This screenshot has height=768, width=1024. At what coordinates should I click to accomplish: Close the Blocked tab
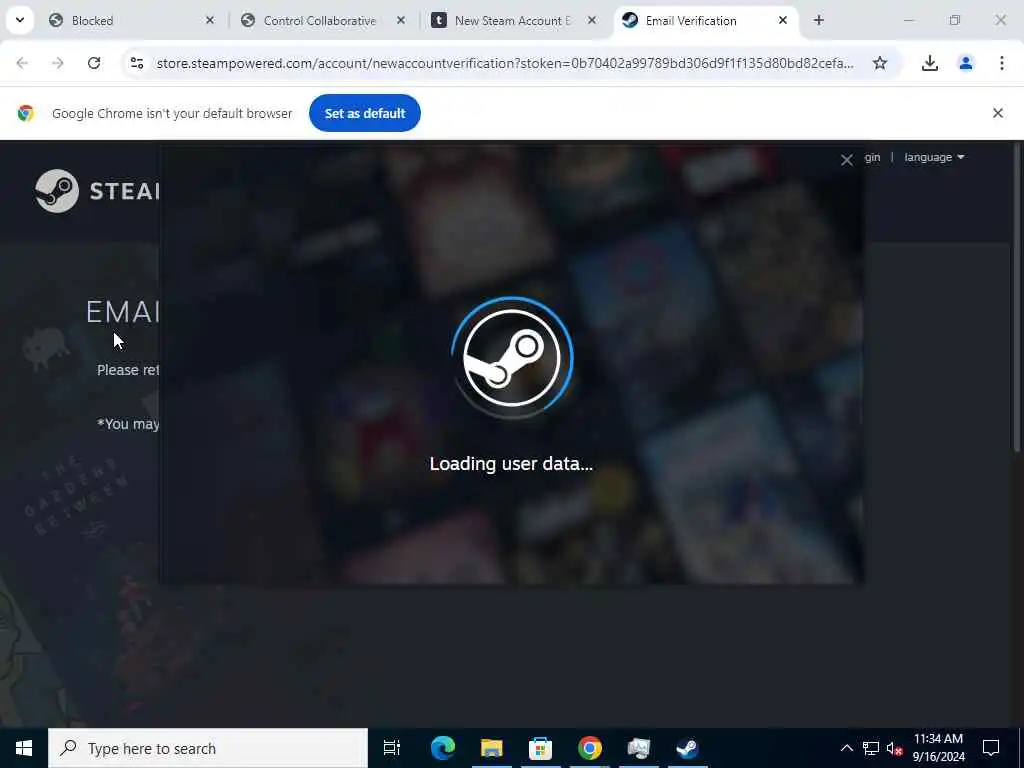210,20
